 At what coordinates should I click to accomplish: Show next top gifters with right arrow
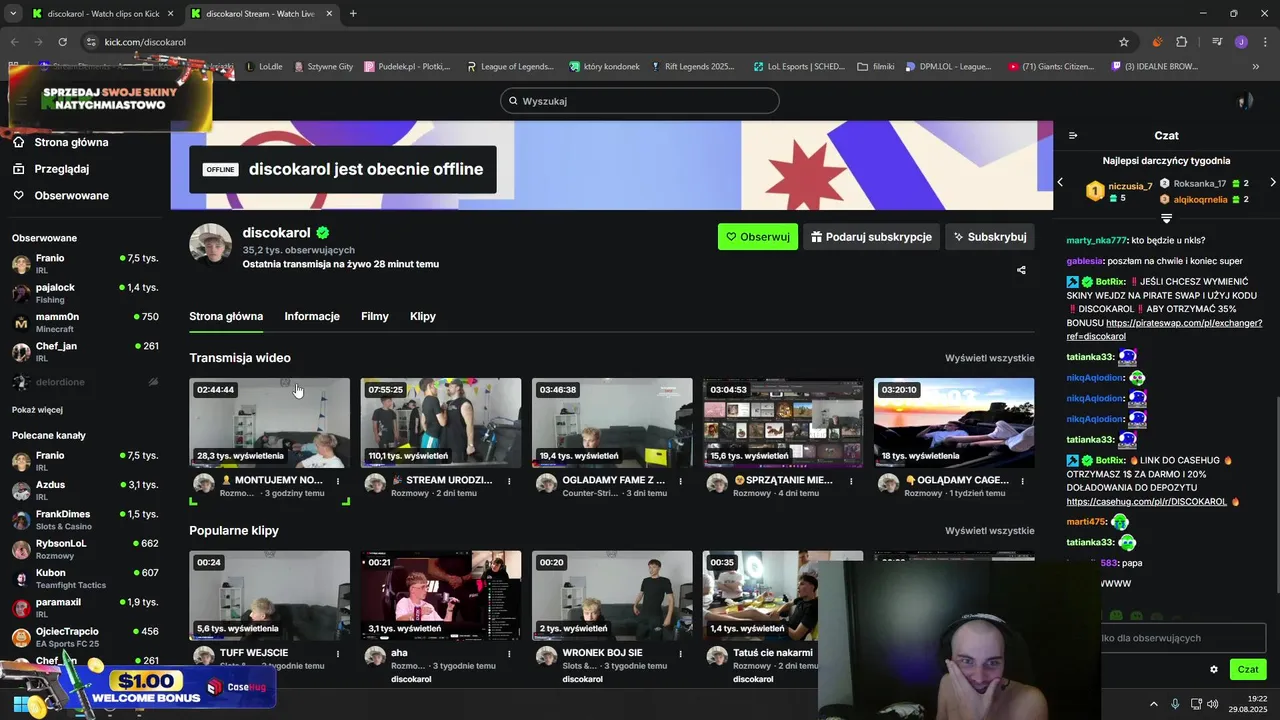pos(1272,182)
